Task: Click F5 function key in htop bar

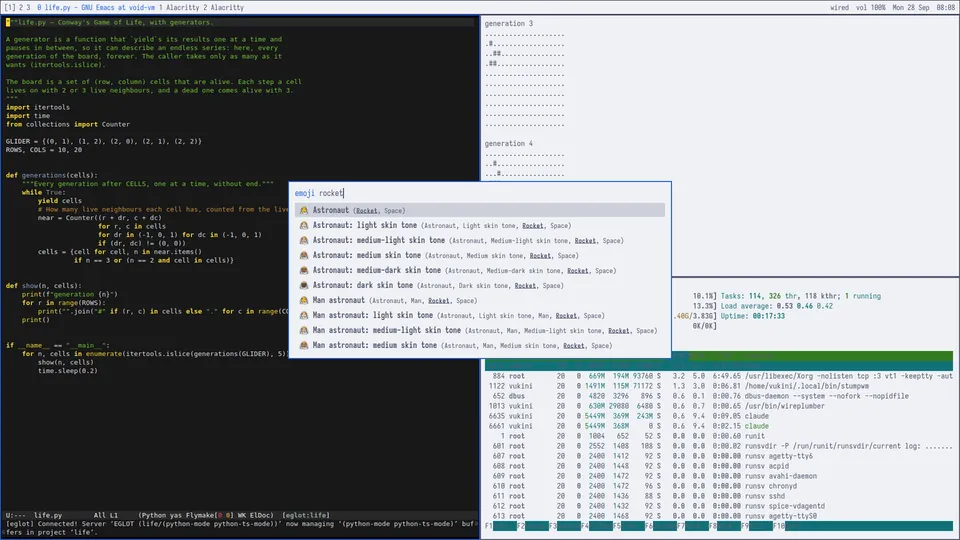Action: coord(617,526)
